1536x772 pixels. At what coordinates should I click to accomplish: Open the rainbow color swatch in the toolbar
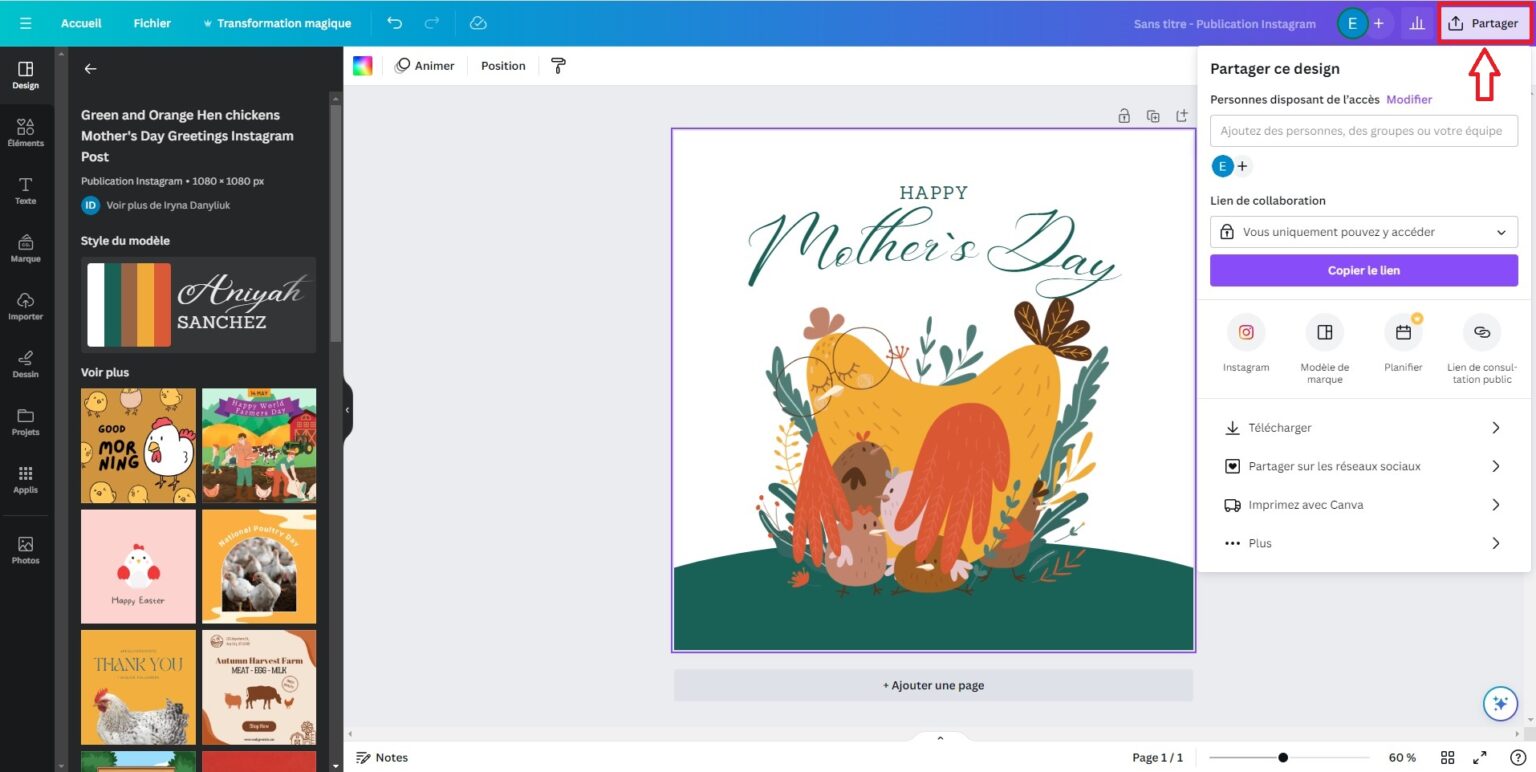coord(364,65)
